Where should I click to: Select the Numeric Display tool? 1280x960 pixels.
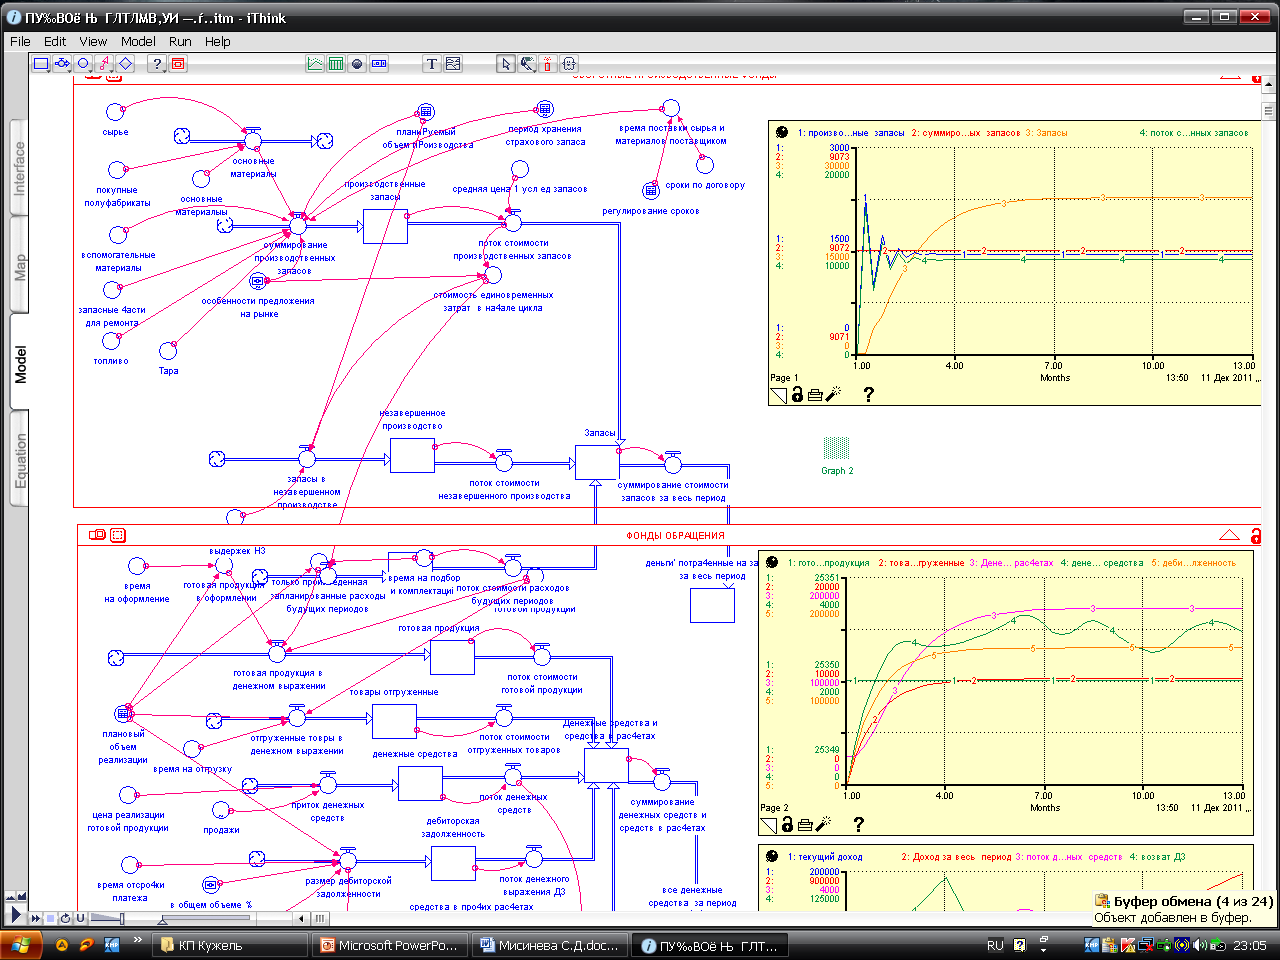pyautogui.click(x=379, y=64)
